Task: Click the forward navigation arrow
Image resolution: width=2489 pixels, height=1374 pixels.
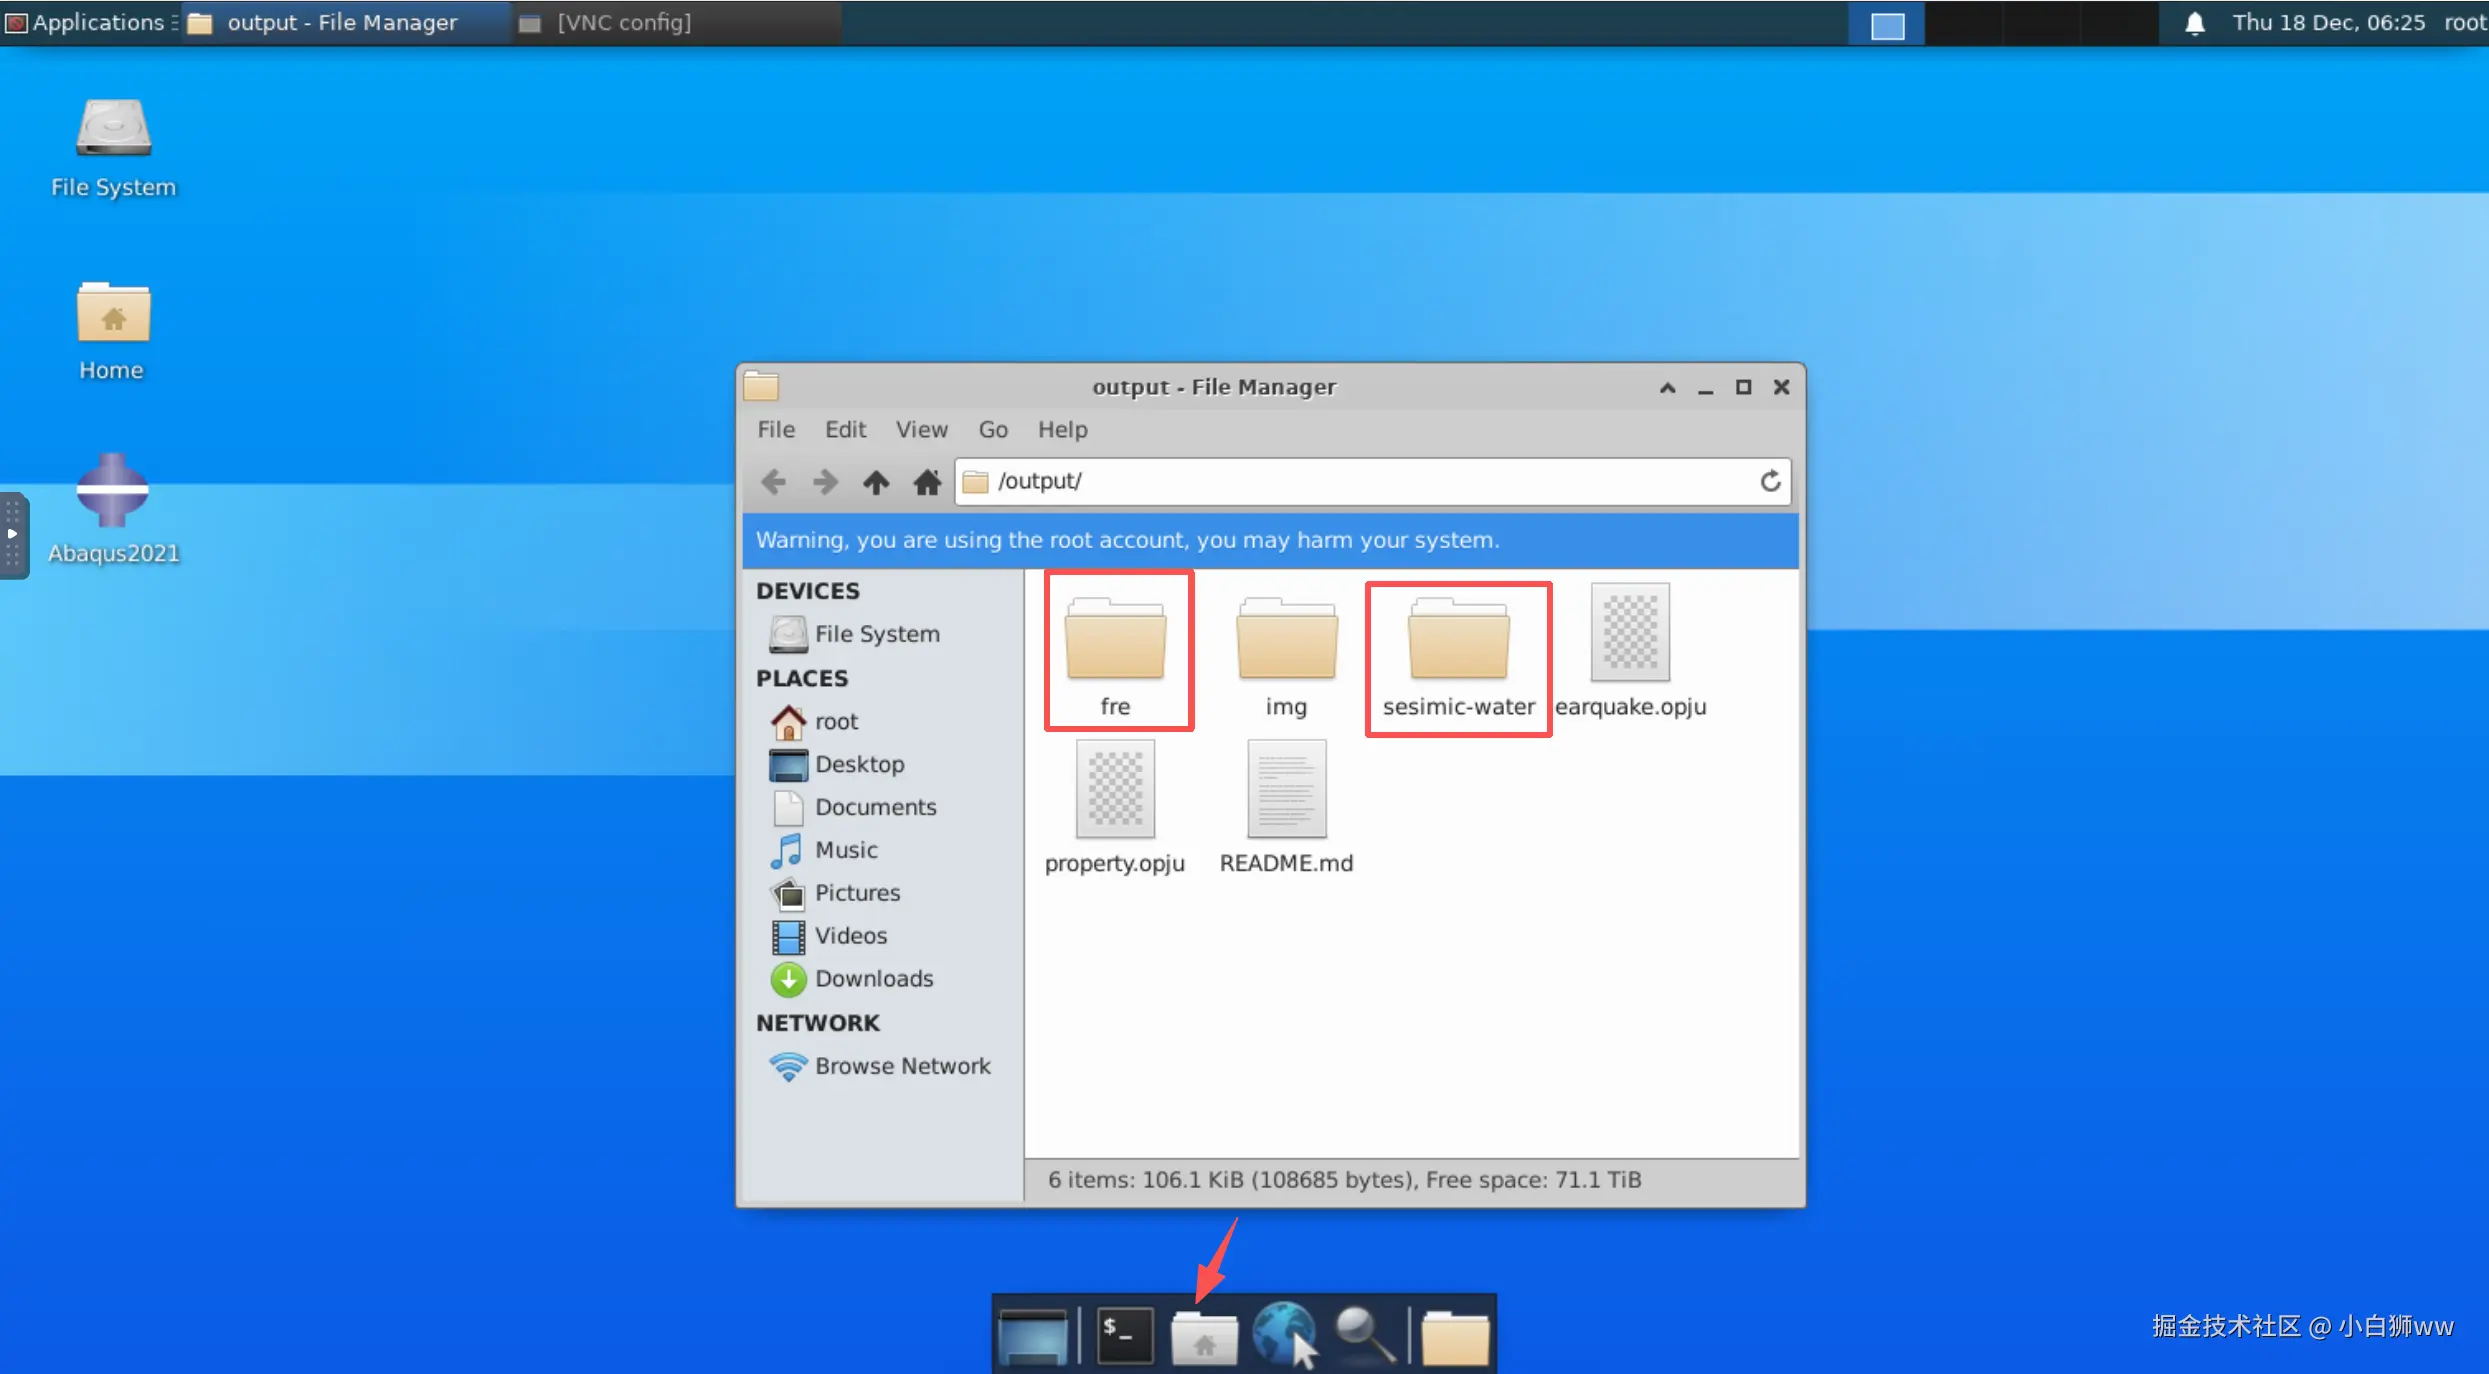Action: click(825, 482)
